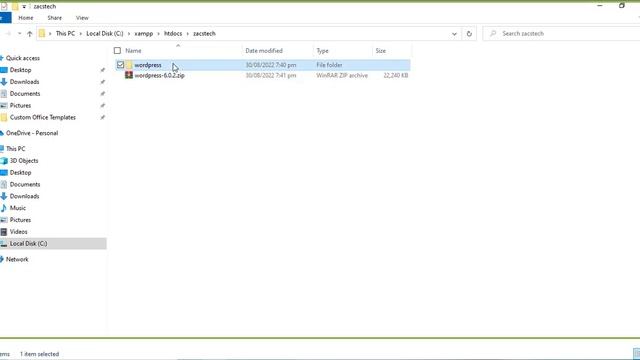Select This PC in navigation pane
This screenshot has height=360, width=640.
click(16, 149)
